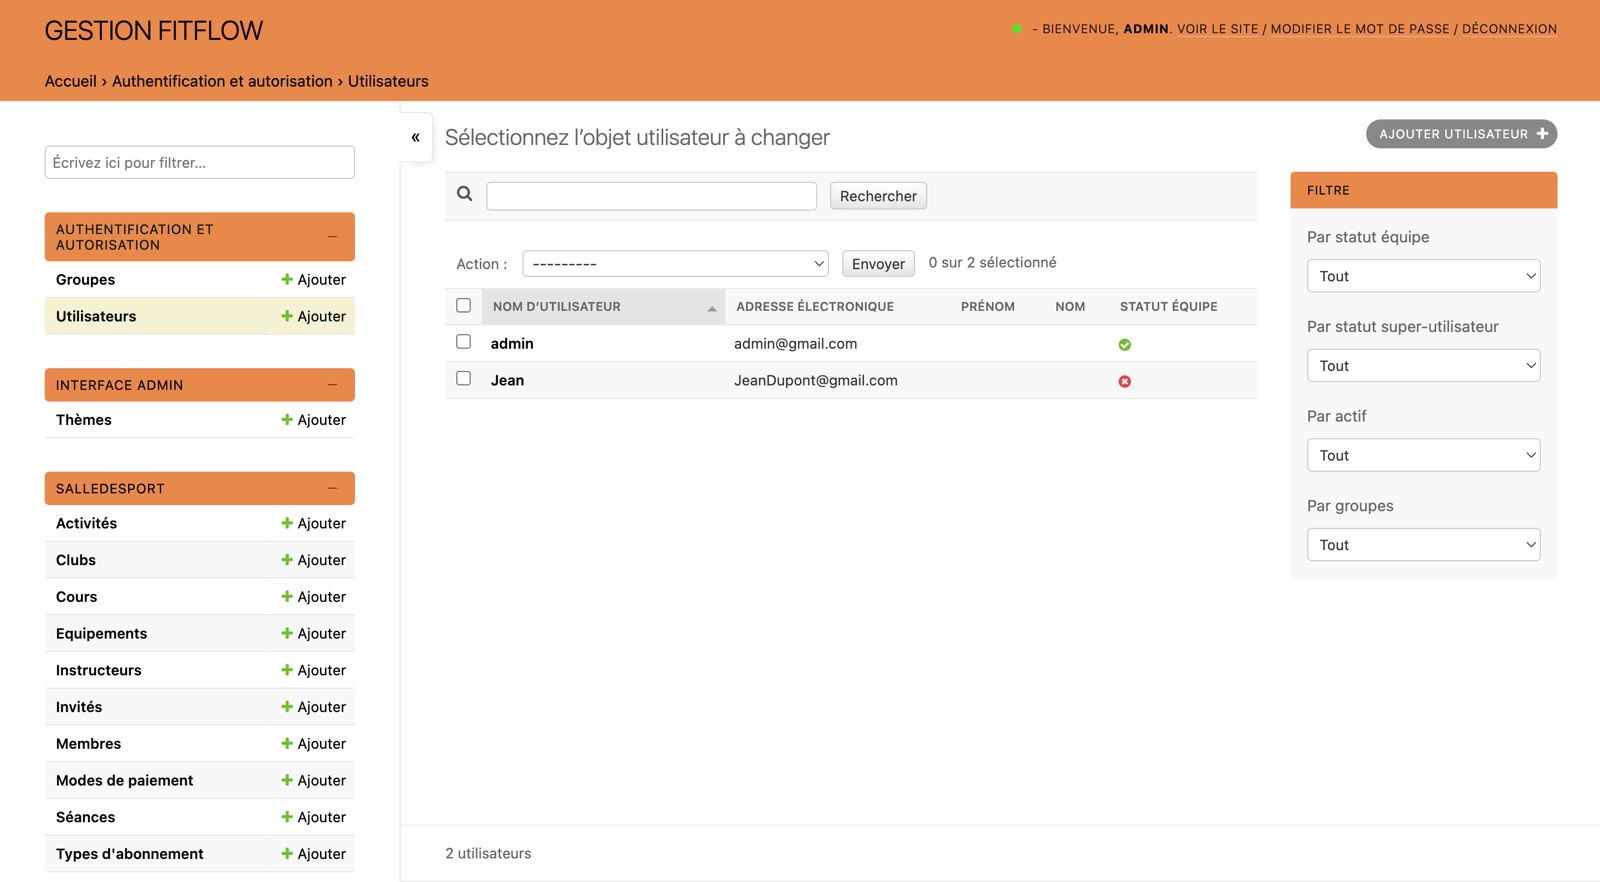
Task: Click the green staff status icon for admin
Action: 1124,345
